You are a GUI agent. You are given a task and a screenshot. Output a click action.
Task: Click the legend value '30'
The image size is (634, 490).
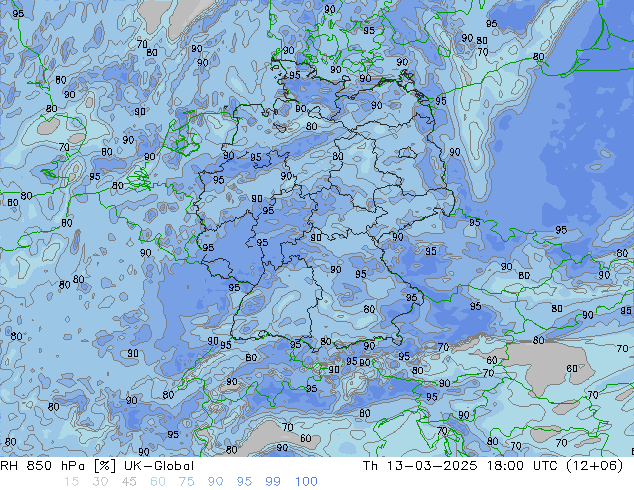[x=100, y=482]
